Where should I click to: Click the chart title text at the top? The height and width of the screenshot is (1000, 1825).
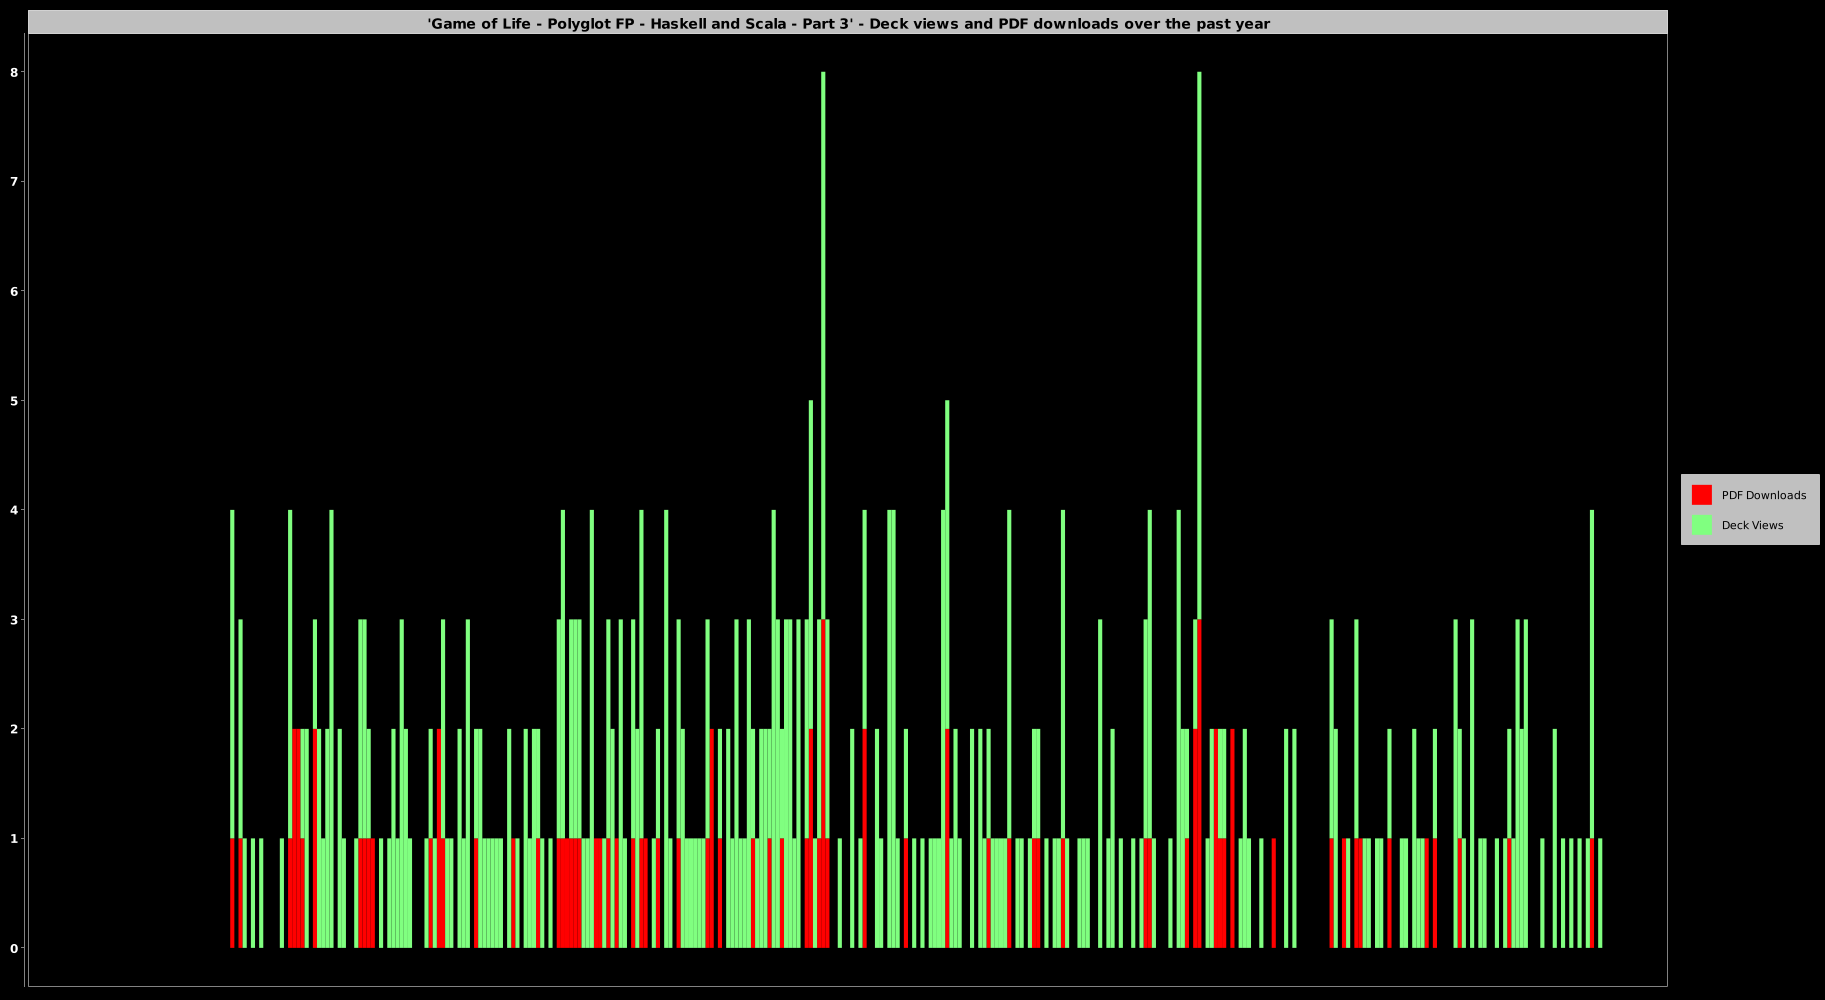click(848, 23)
